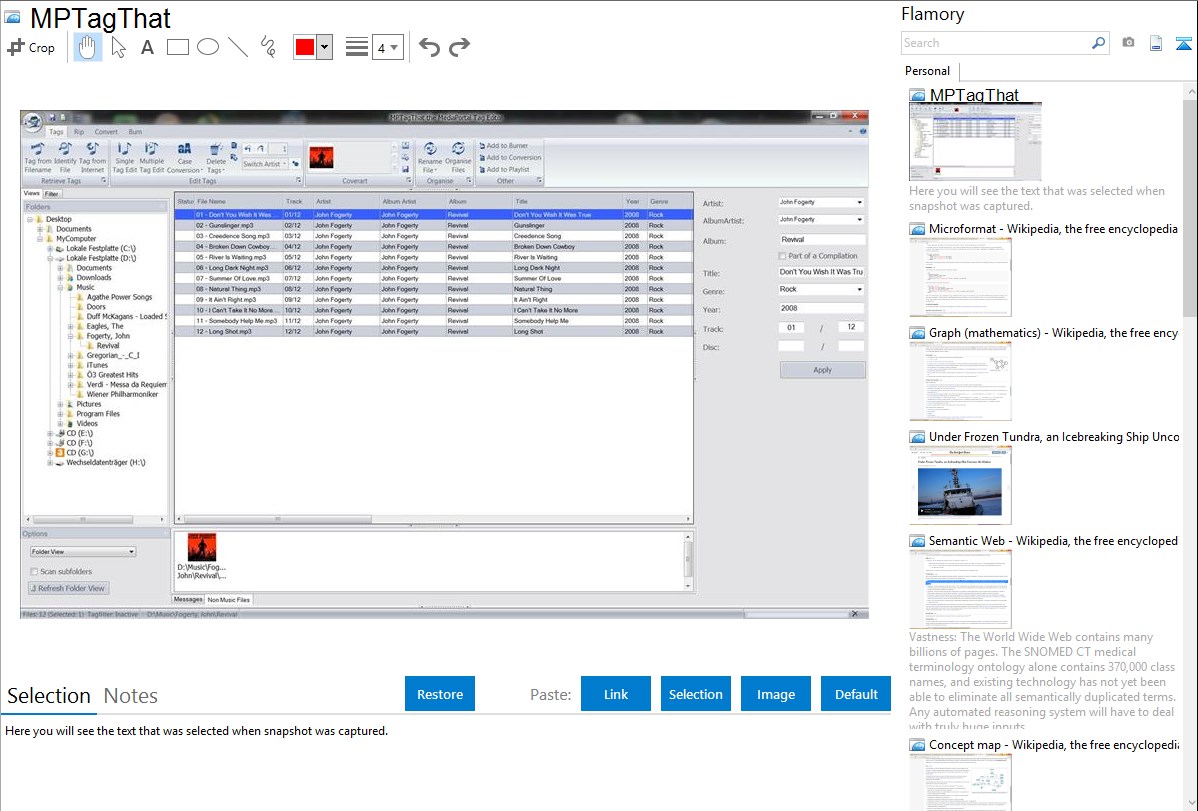Image resolution: width=1198 pixels, height=811 pixels.
Task: Toggle Part of a Compilation checkbox
Action: tap(782, 256)
